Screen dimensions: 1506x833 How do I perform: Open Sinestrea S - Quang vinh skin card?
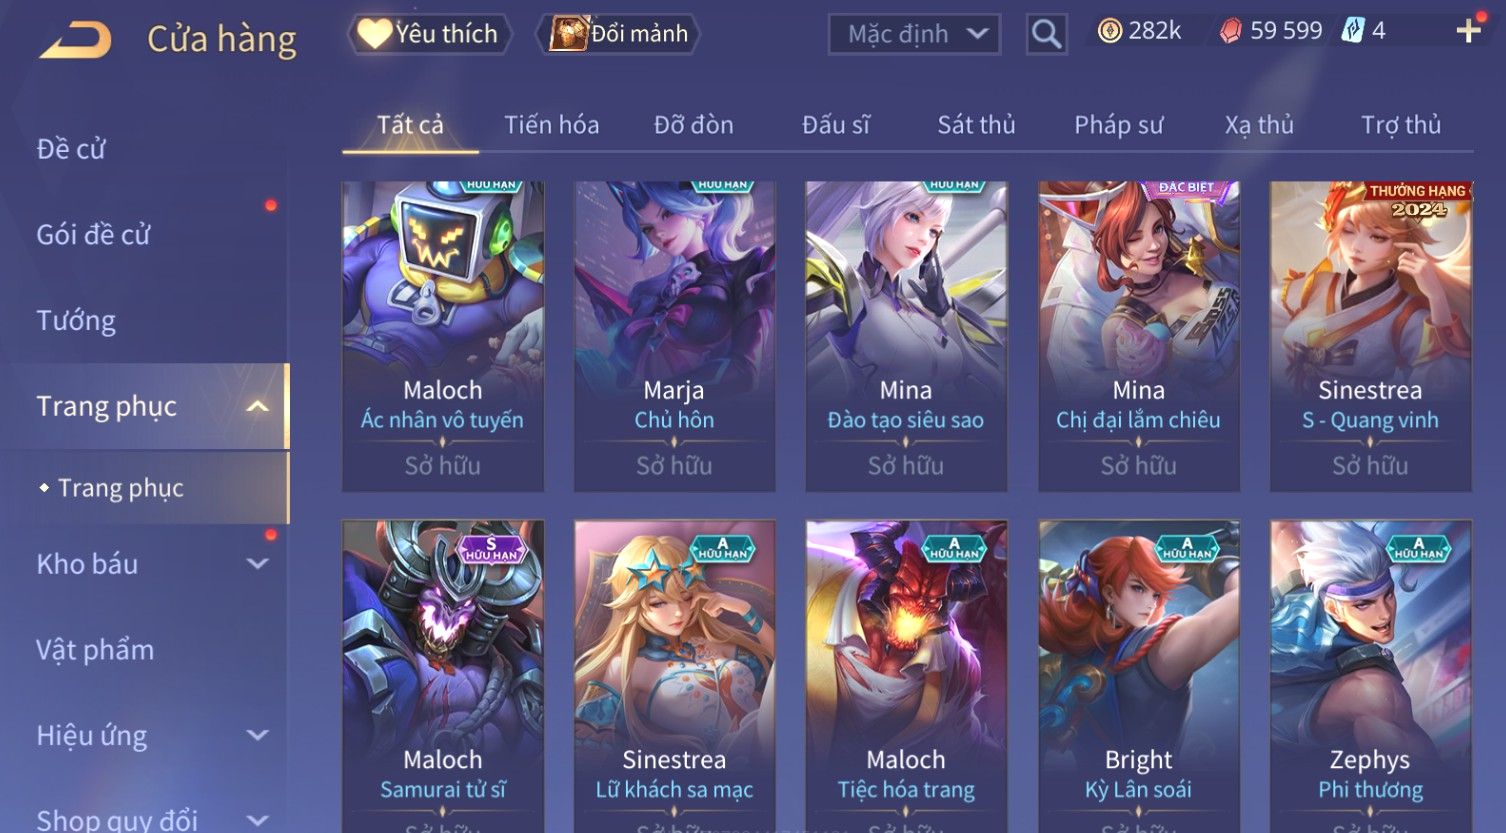[x=1370, y=336]
